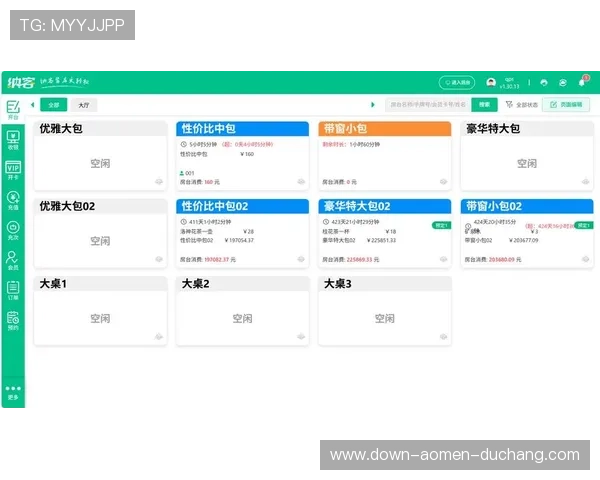Viewport: 600px width, 480px height.
Task: Click the corner icon on 大桌3 card
Action: tap(443, 336)
